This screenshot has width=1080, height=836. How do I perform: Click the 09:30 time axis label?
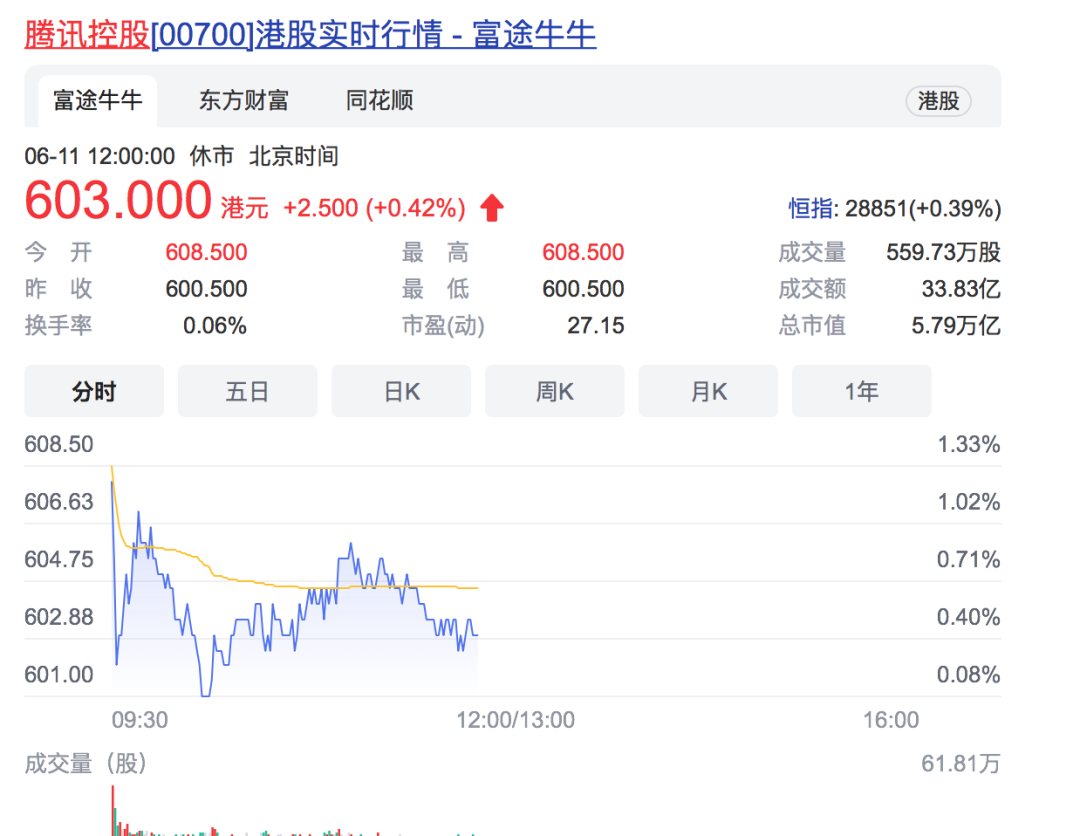140,720
